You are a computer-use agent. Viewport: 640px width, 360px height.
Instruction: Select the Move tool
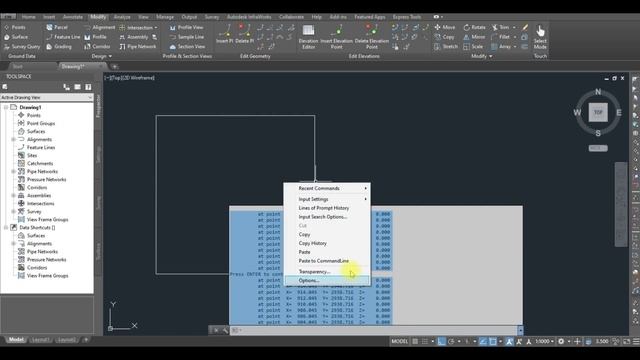(x=444, y=27)
